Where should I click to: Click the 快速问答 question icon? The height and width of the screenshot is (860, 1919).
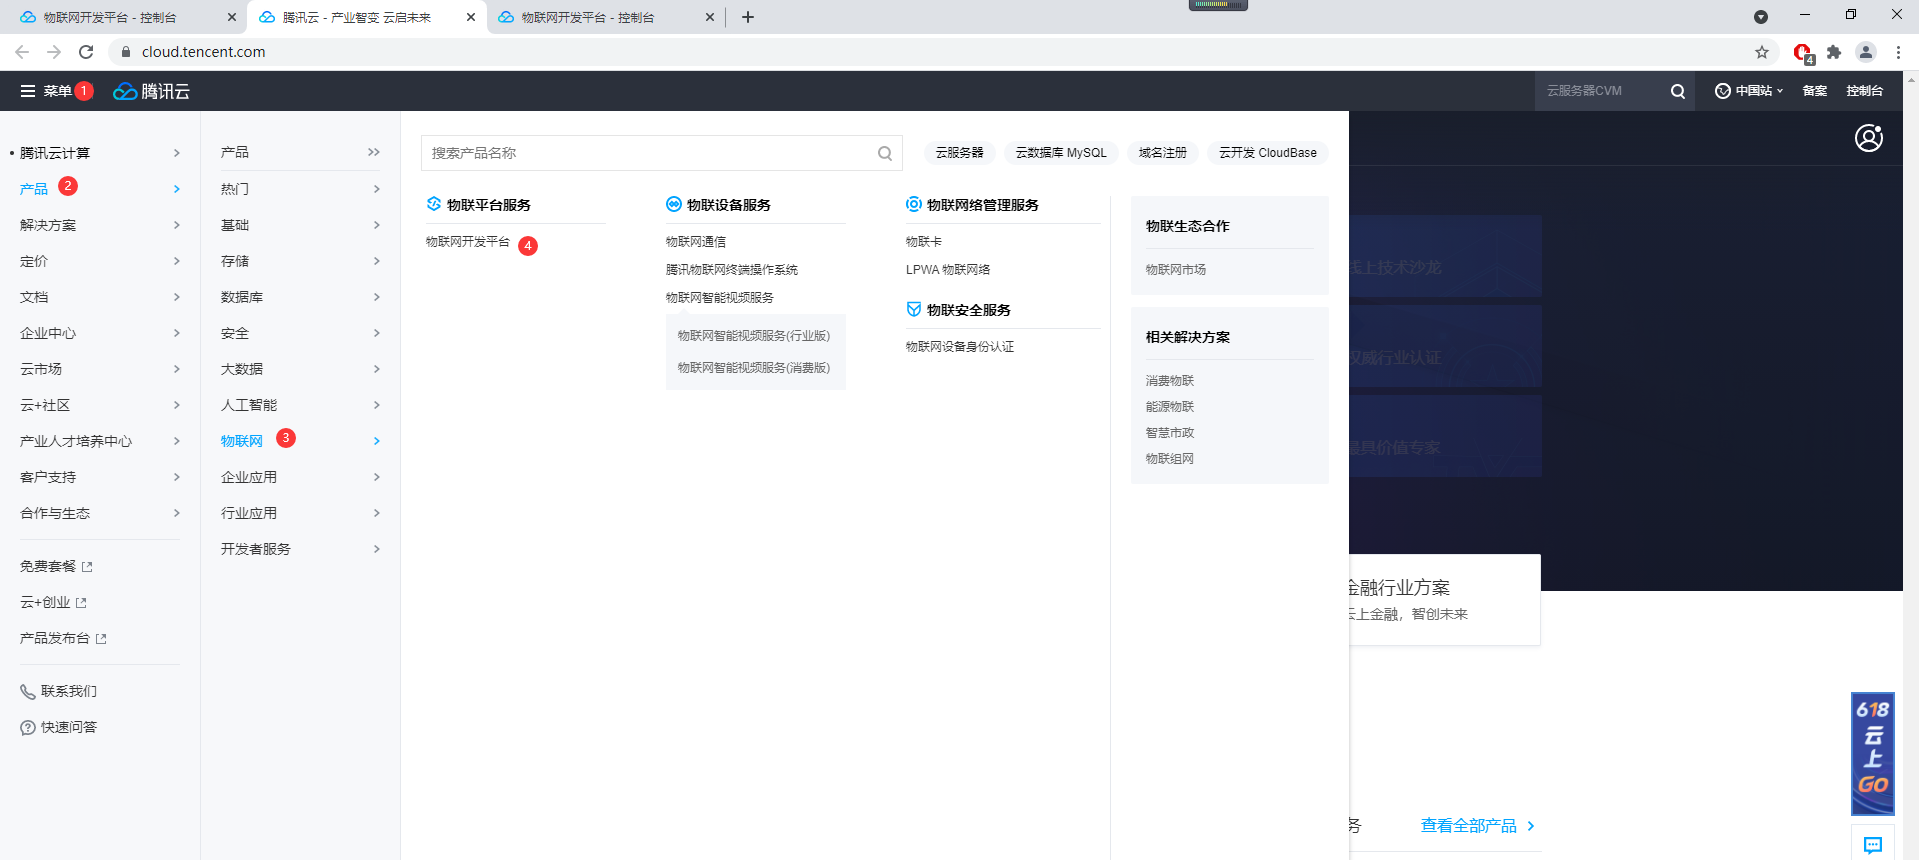pyautogui.click(x=28, y=728)
